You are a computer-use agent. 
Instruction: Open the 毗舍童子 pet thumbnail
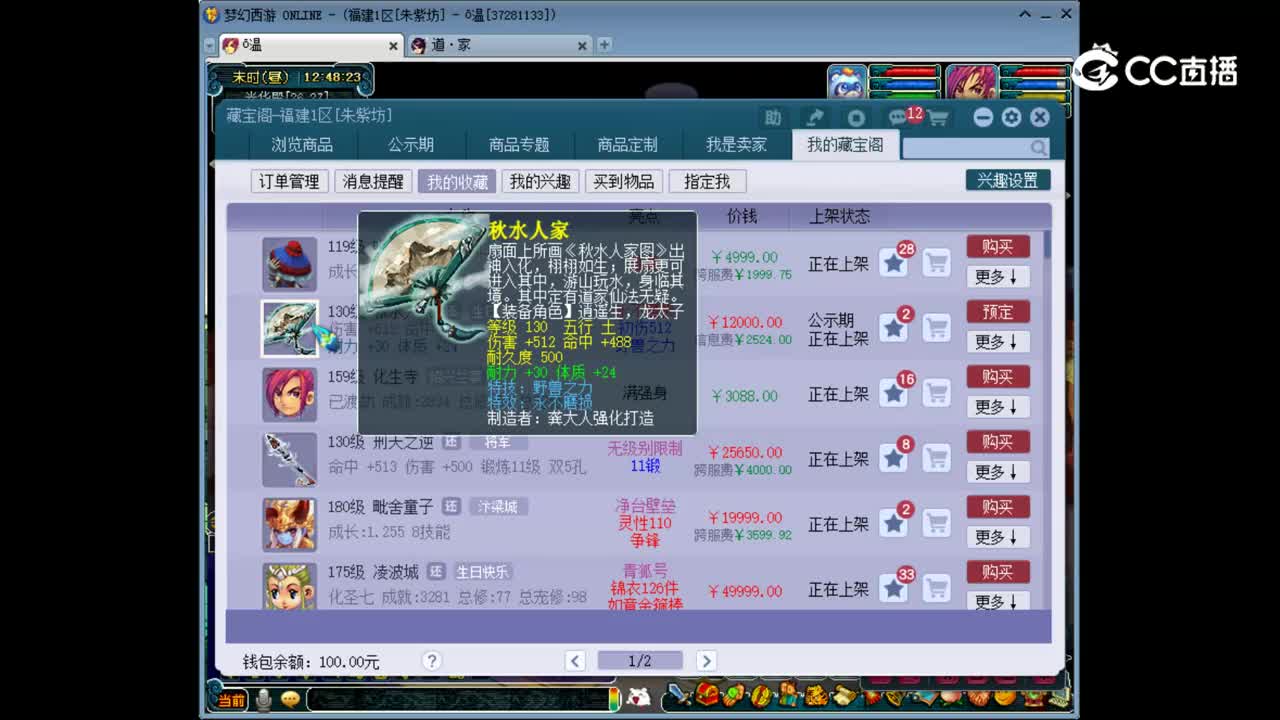point(290,524)
